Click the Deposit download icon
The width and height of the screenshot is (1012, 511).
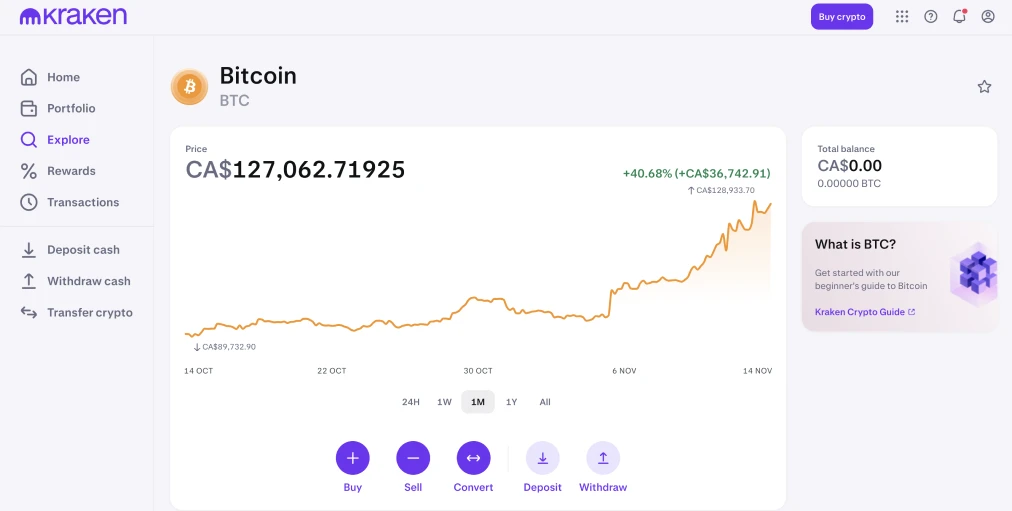tap(543, 458)
